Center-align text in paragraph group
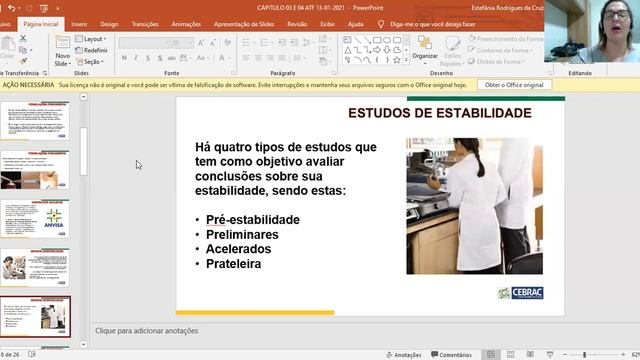The height and width of the screenshot is (360, 640). tap(258, 58)
